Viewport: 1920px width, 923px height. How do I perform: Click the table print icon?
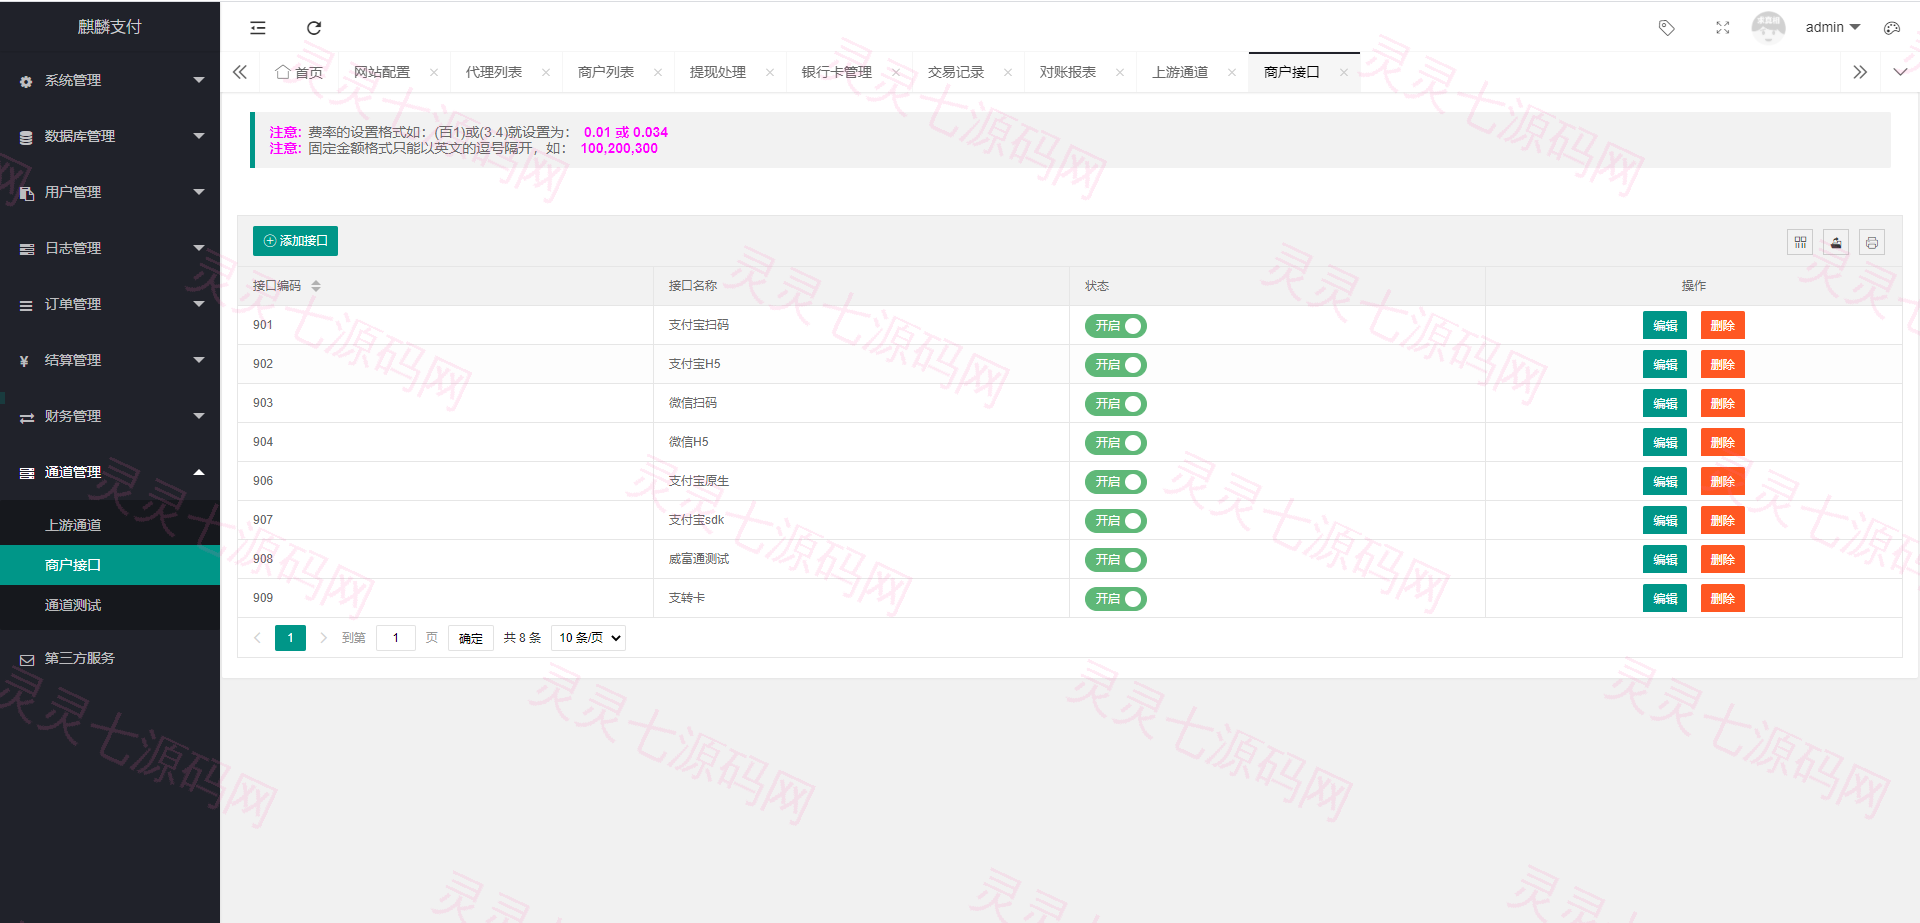1872,242
